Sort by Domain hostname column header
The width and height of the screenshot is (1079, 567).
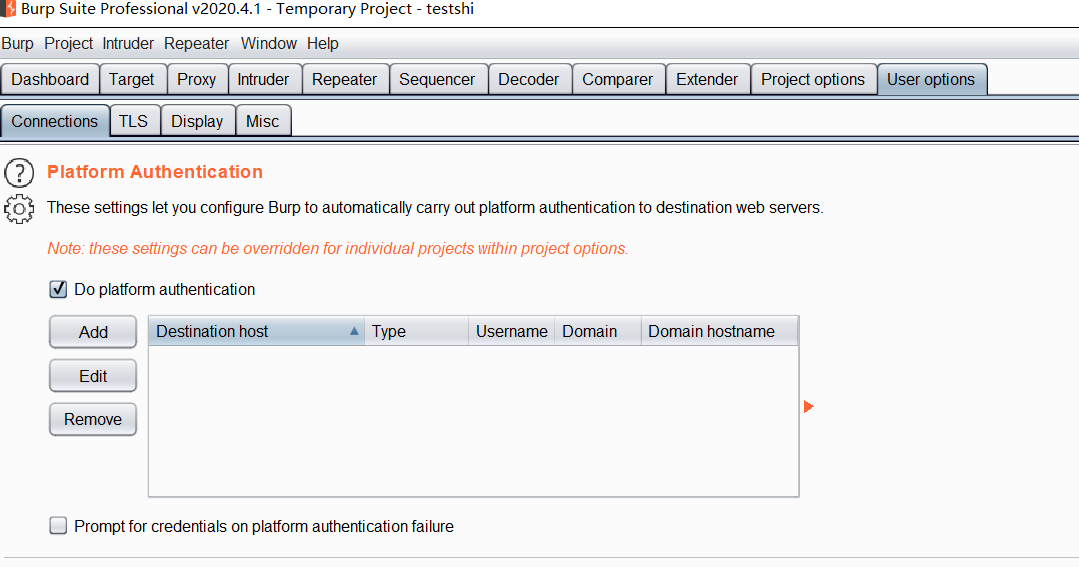click(x=719, y=331)
